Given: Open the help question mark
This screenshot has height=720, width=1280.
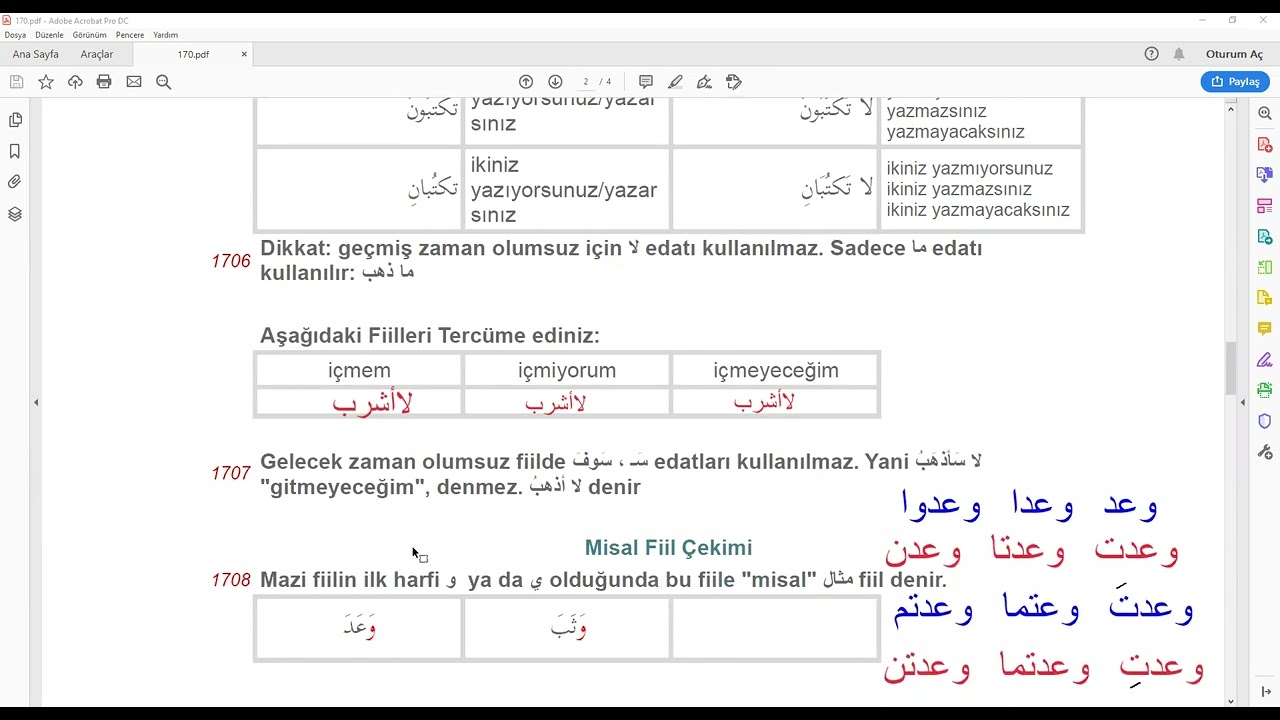Looking at the screenshot, I should pyautogui.click(x=1151, y=54).
